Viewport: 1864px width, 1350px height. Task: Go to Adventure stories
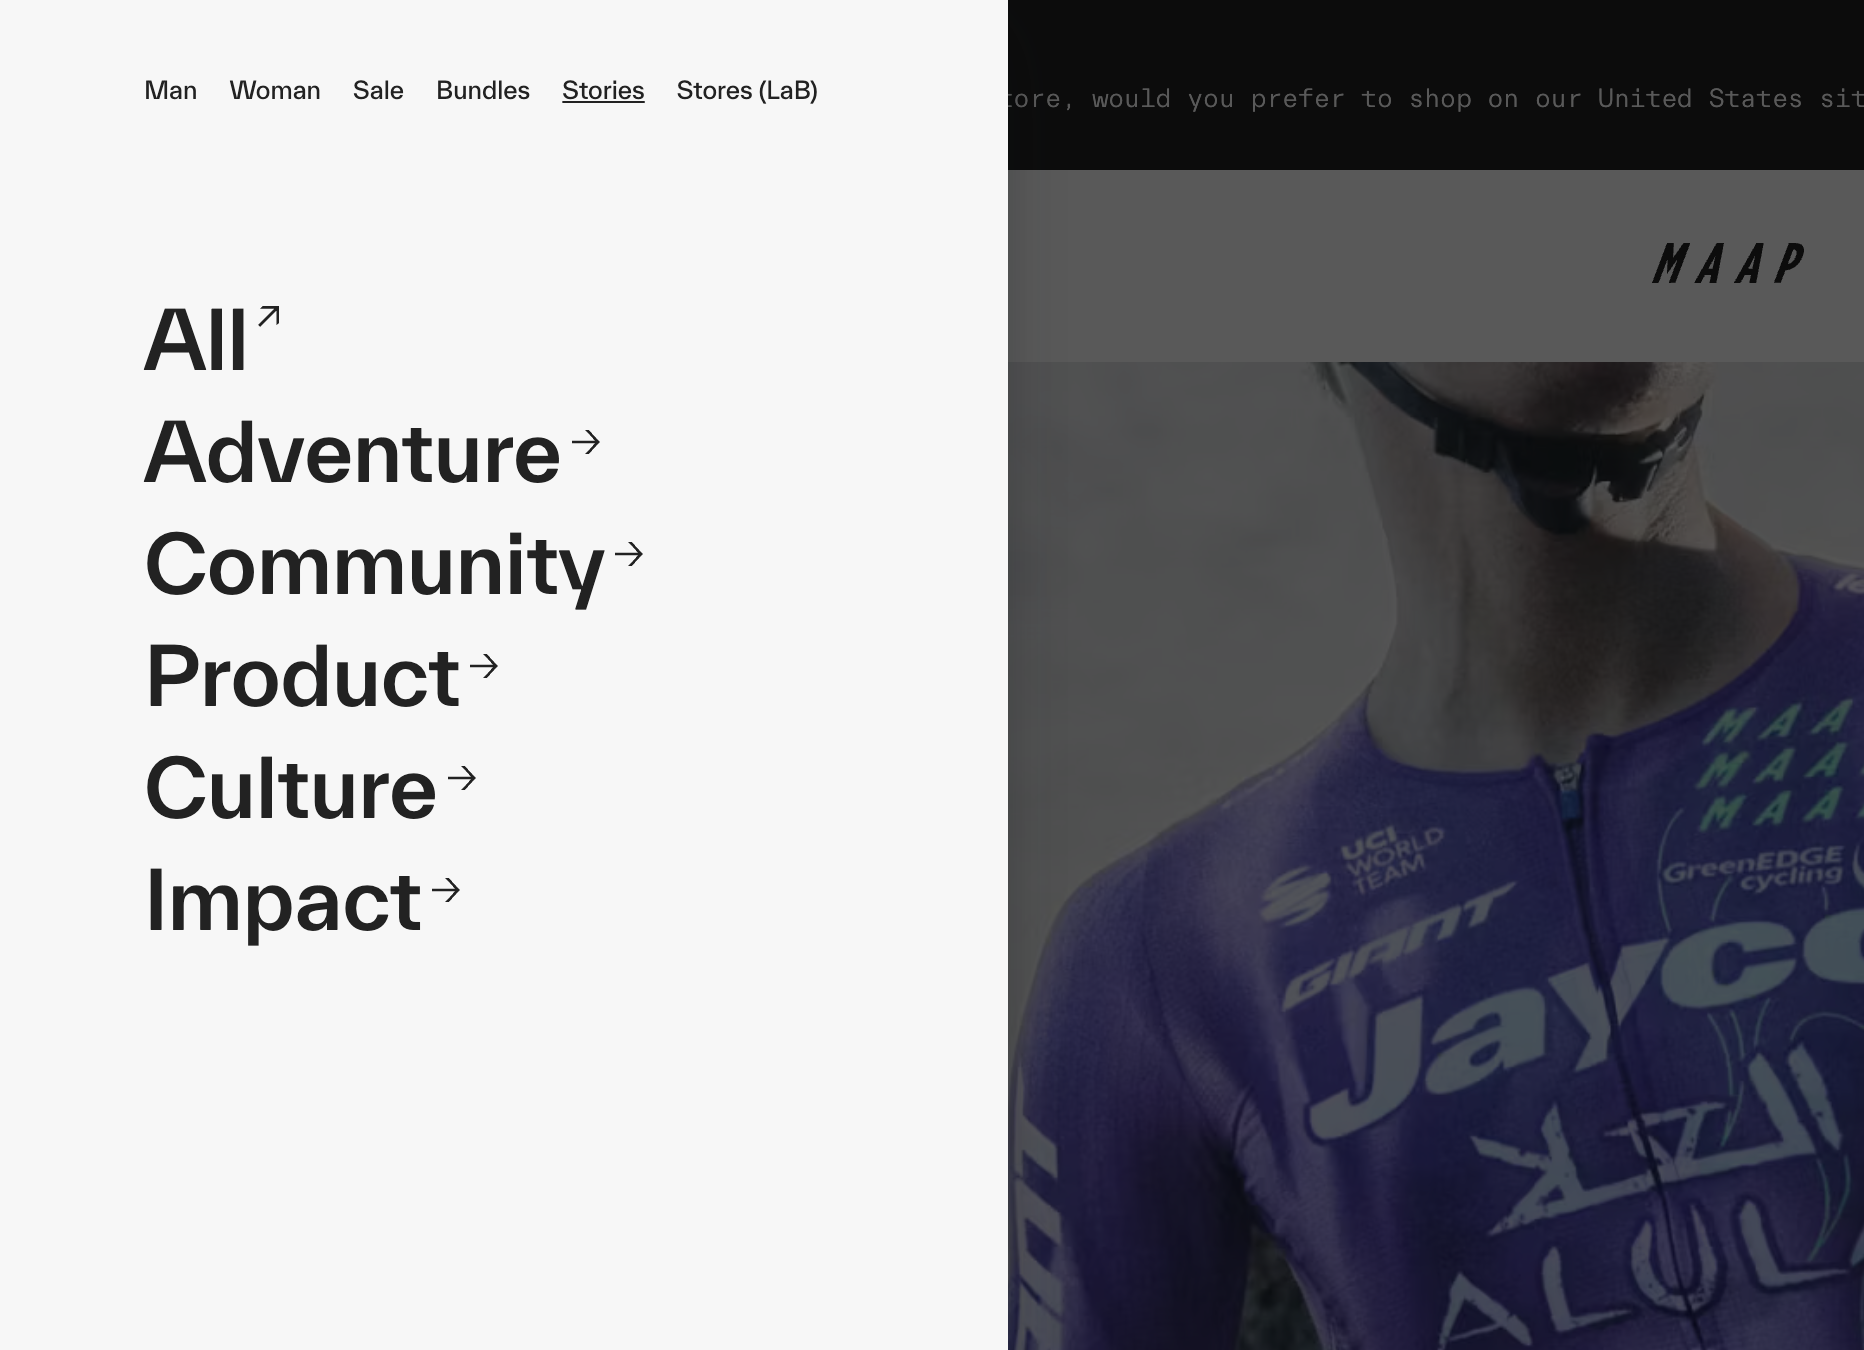click(352, 453)
